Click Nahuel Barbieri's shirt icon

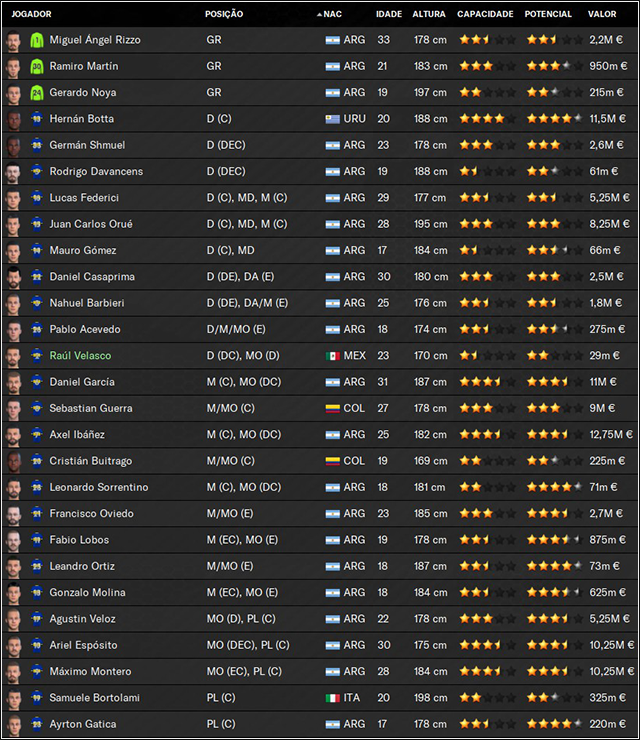tap(37, 303)
